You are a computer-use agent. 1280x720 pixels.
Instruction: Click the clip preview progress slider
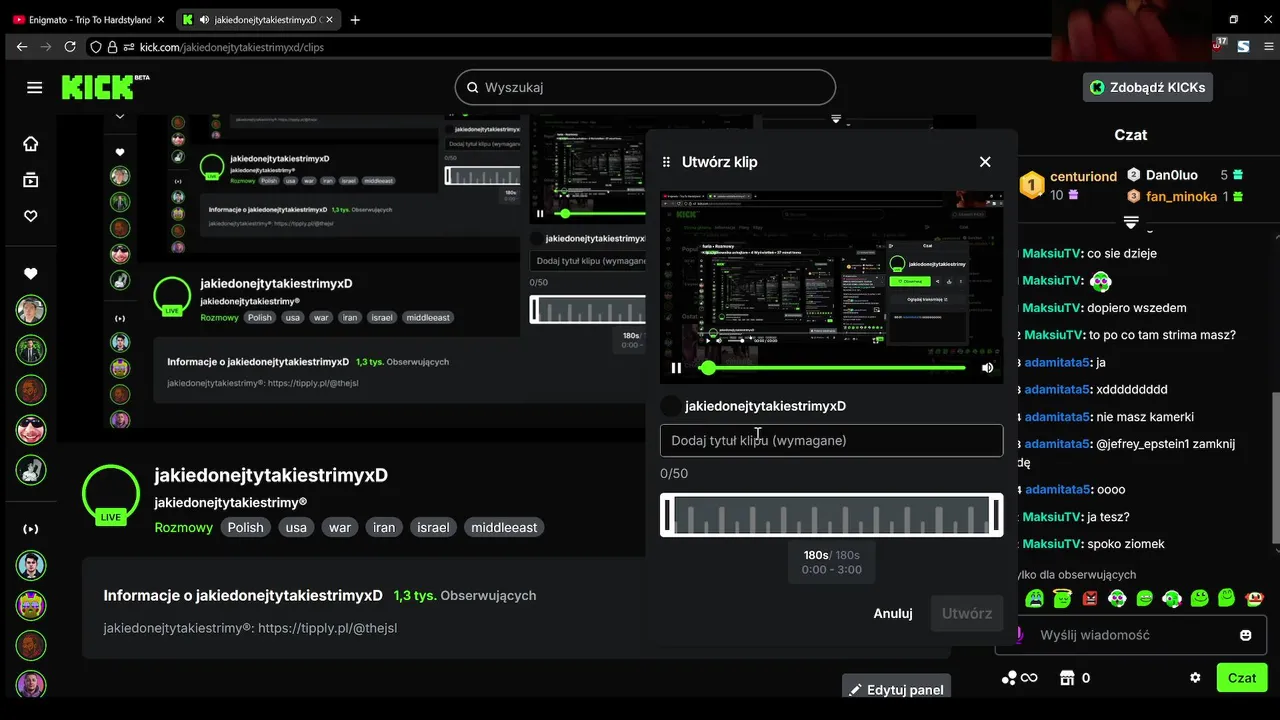(x=832, y=368)
